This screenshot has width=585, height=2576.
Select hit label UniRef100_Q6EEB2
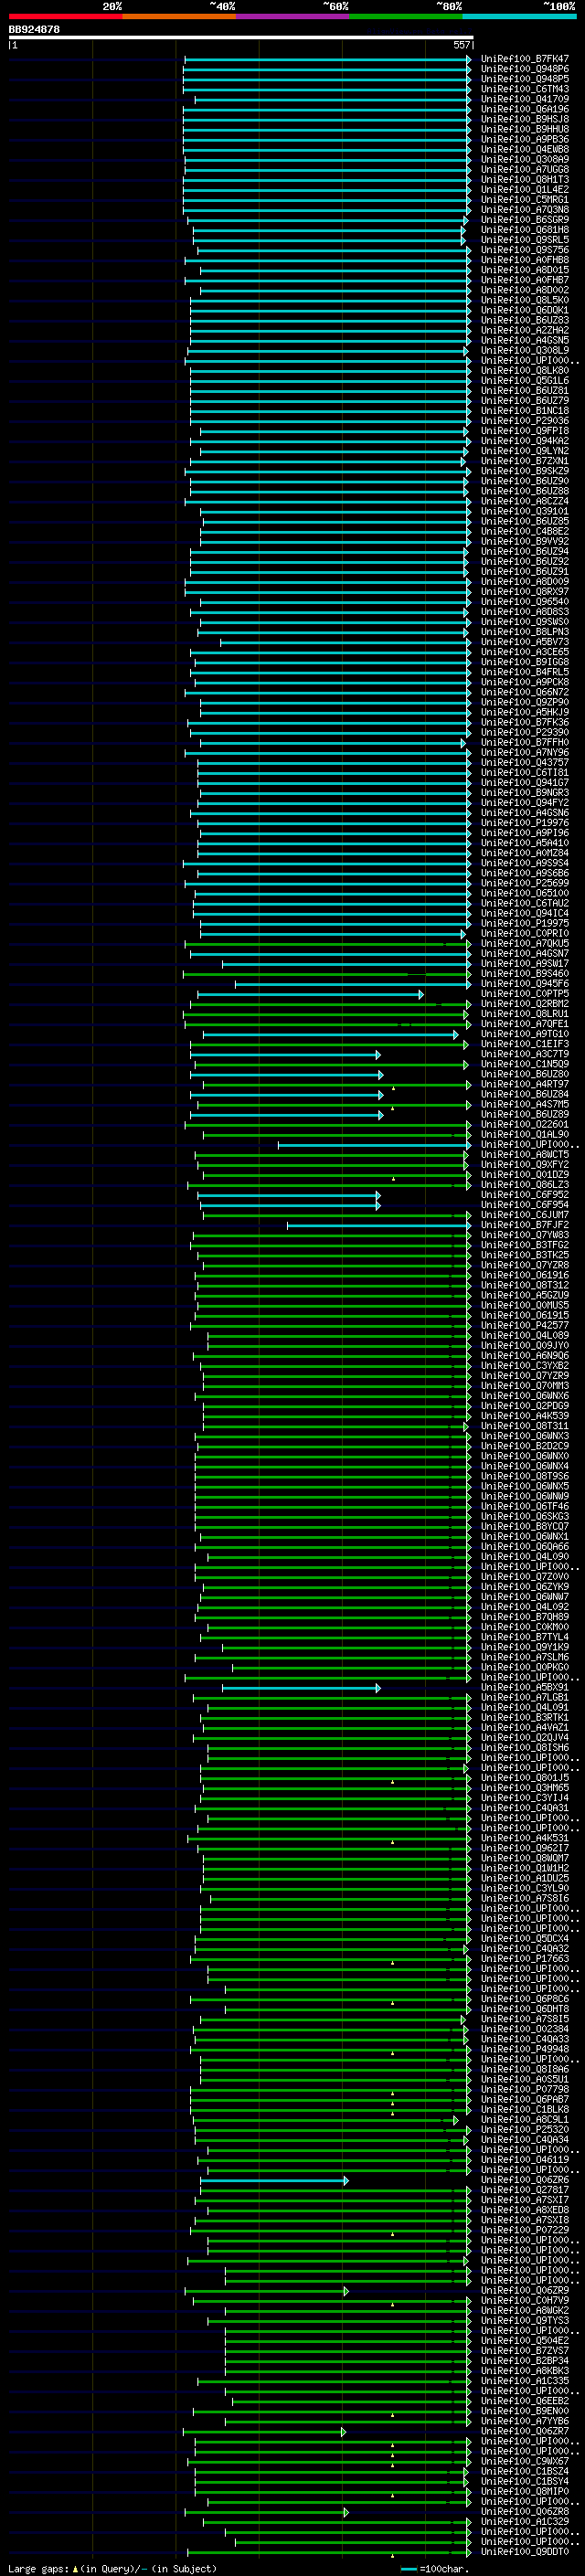pyautogui.click(x=524, y=2401)
